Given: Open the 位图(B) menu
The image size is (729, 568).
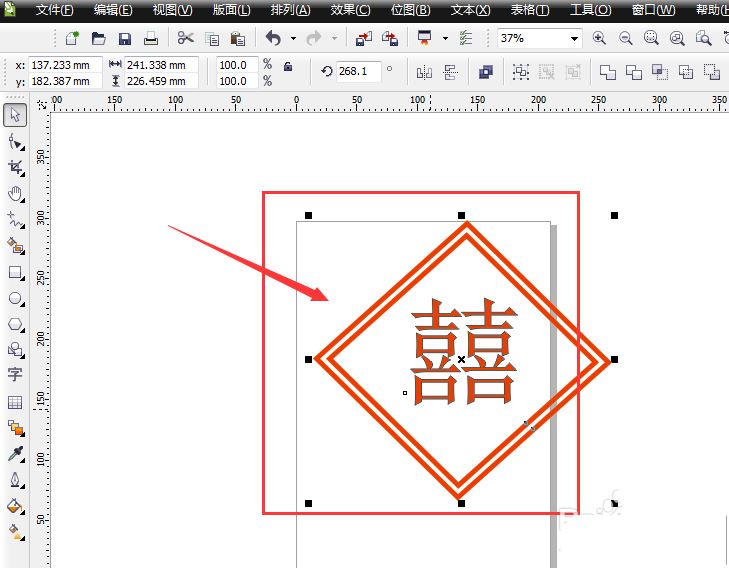Looking at the screenshot, I should tap(411, 10).
